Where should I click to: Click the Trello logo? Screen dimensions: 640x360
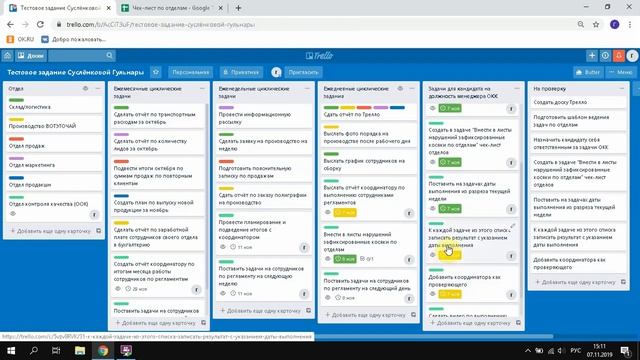click(x=320, y=56)
